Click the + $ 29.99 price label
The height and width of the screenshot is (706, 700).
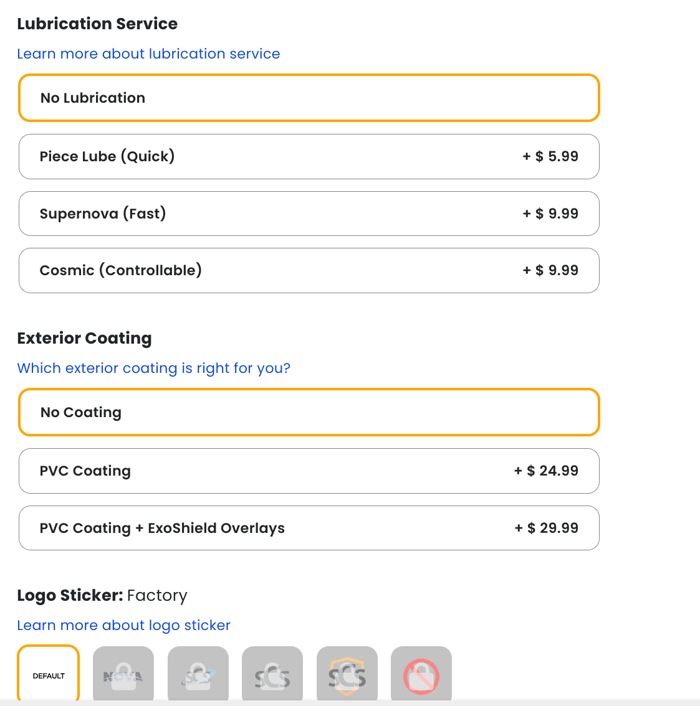coord(546,528)
